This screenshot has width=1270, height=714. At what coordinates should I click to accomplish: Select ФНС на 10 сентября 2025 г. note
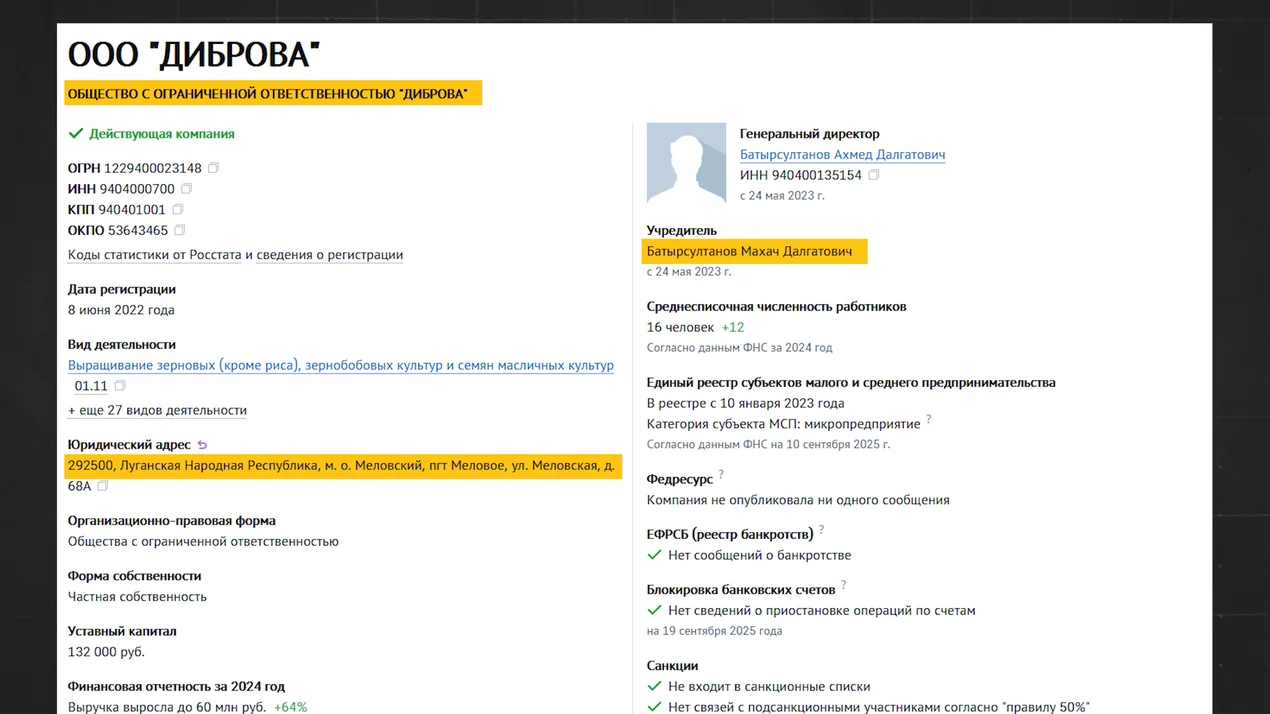[x=768, y=444]
